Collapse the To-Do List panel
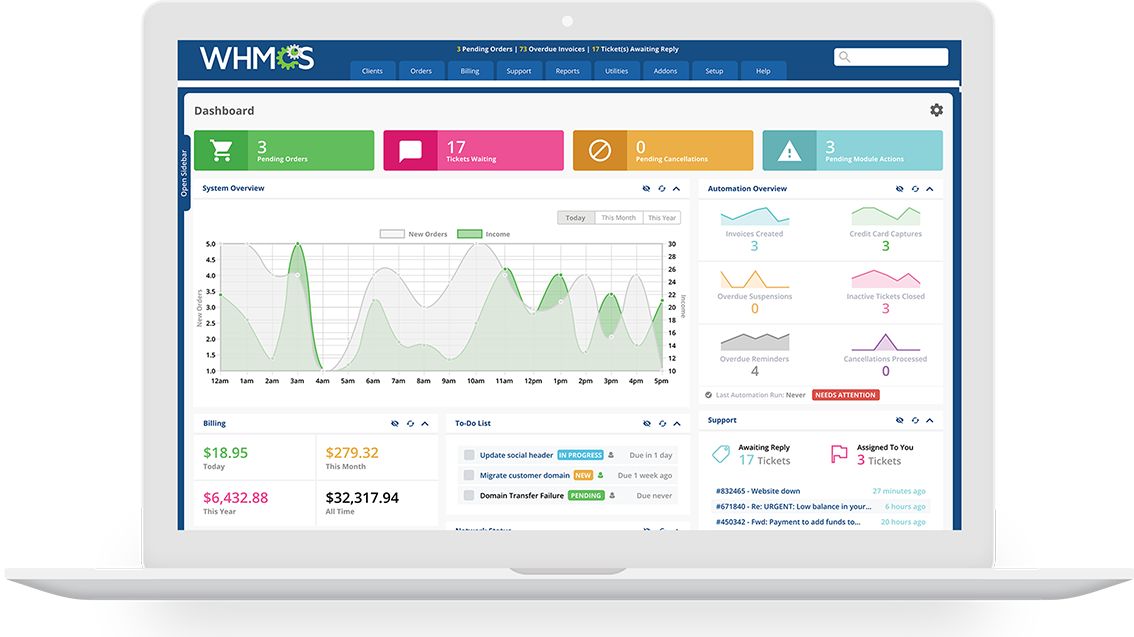The height and width of the screenshot is (637, 1134). point(678,424)
